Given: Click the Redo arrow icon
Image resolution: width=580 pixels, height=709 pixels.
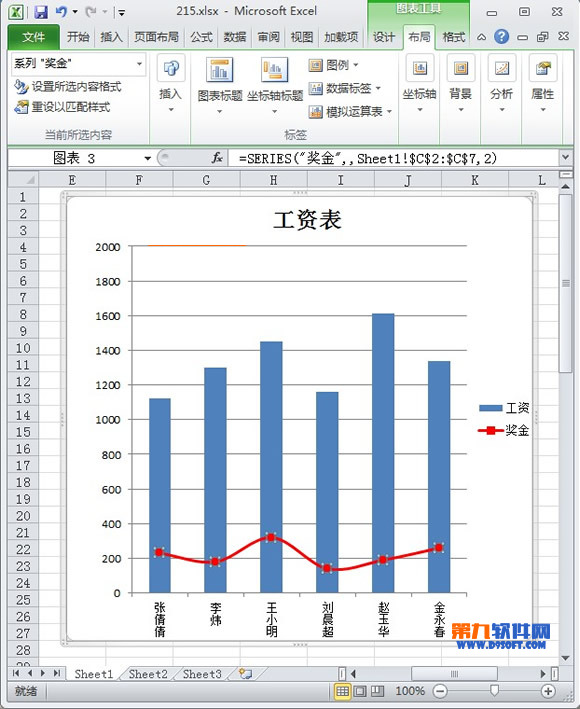Looking at the screenshot, I should 91,12.
